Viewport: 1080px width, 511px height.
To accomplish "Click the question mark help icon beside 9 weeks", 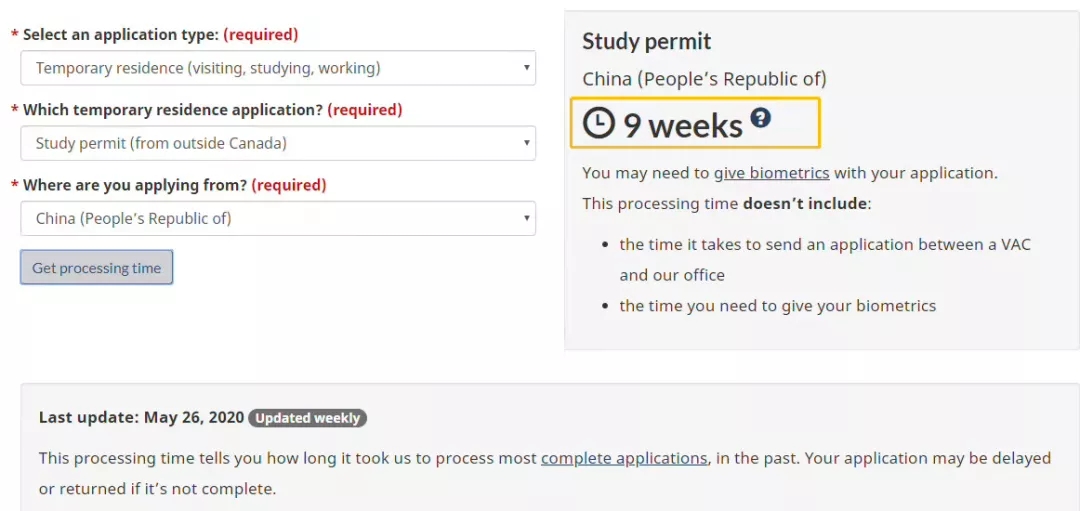I will click(x=761, y=118).
